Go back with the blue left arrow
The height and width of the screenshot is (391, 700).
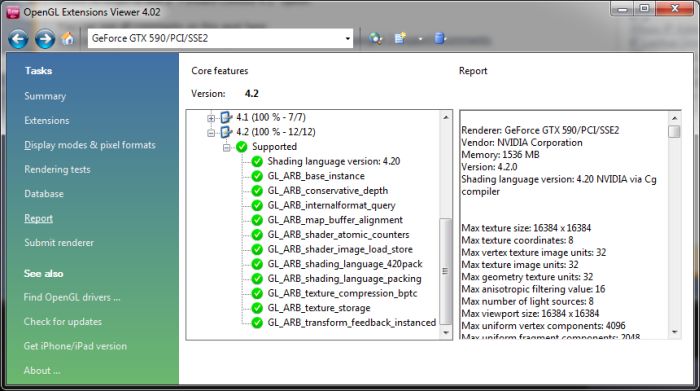(18, 39)
